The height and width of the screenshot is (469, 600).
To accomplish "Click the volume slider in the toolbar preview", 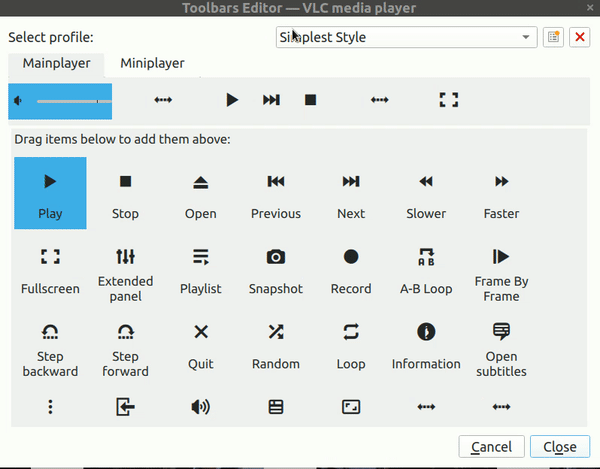I will [74, 101].
